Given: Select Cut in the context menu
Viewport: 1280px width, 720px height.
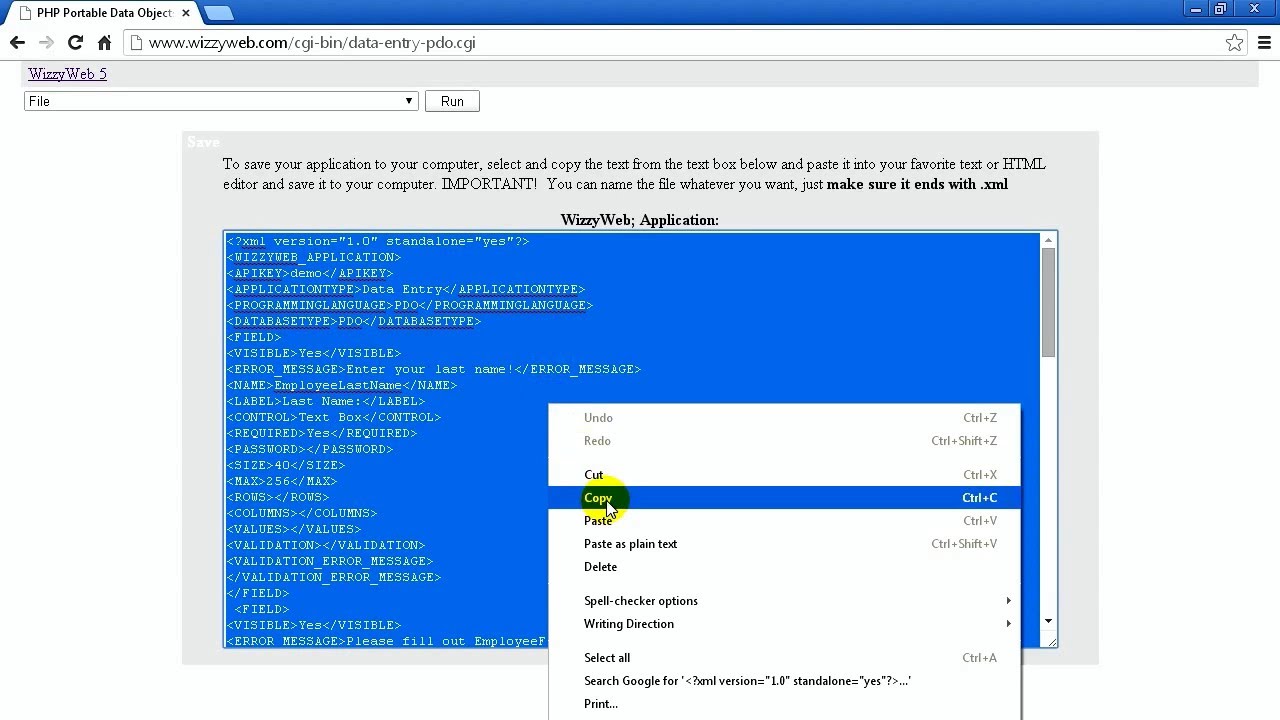Looking at the screenshot, I should 785,475.
